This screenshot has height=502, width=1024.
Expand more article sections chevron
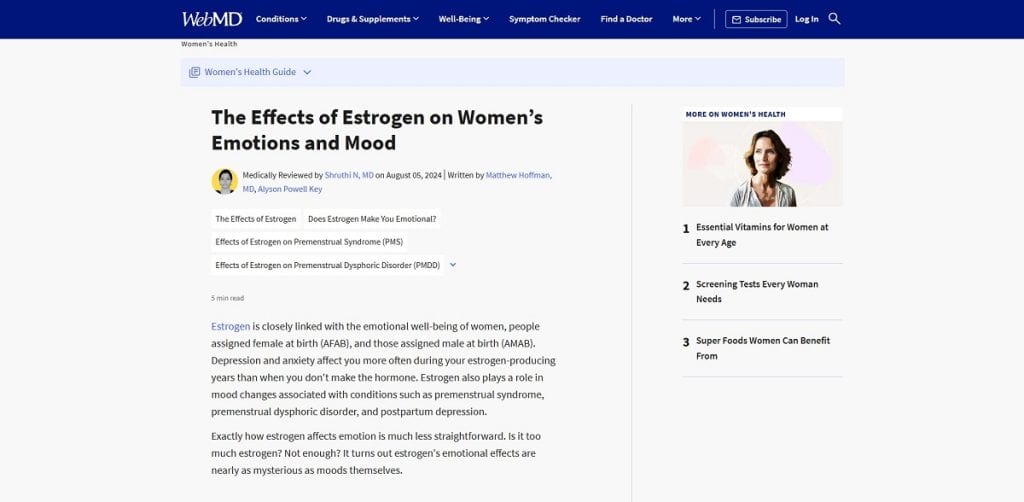coord(453,265)
